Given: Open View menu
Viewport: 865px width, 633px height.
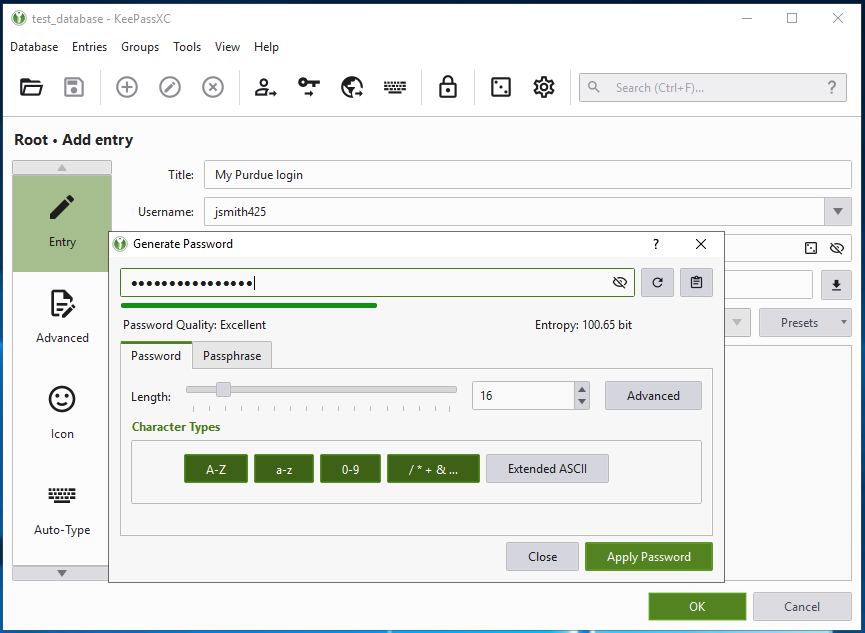Looking at the screenshot, I should click(227, 47).
